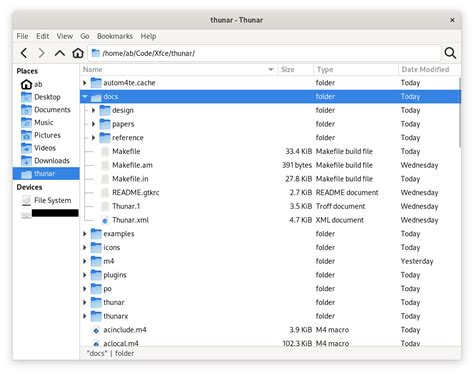Screen dimensions: 474x374
Task: Click the examples folder icon
Action: pyautogui.click(x=96, y=234)
